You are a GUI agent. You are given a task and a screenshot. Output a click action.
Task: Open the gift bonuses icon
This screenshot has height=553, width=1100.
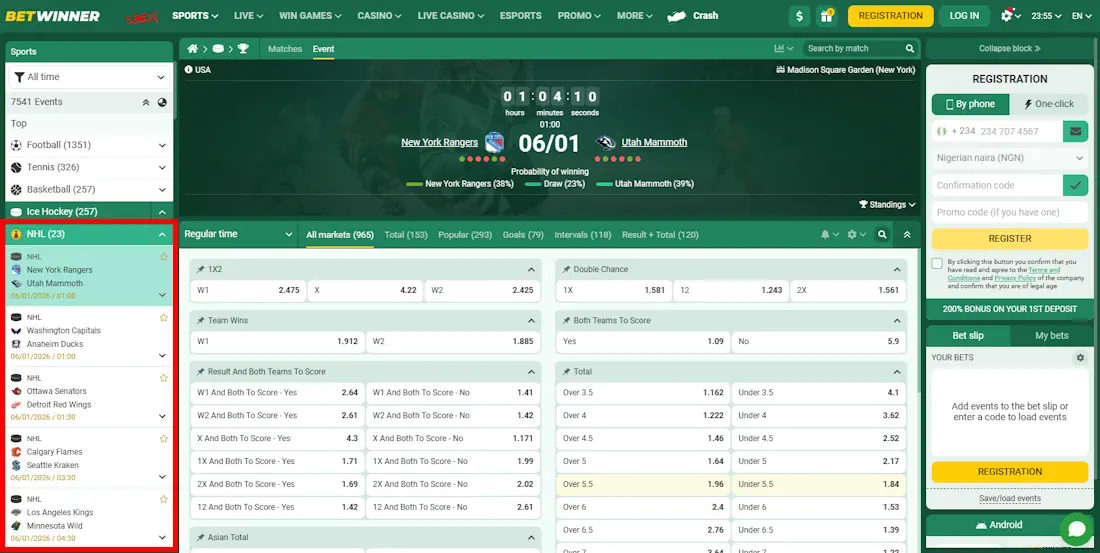coord(826,15)
